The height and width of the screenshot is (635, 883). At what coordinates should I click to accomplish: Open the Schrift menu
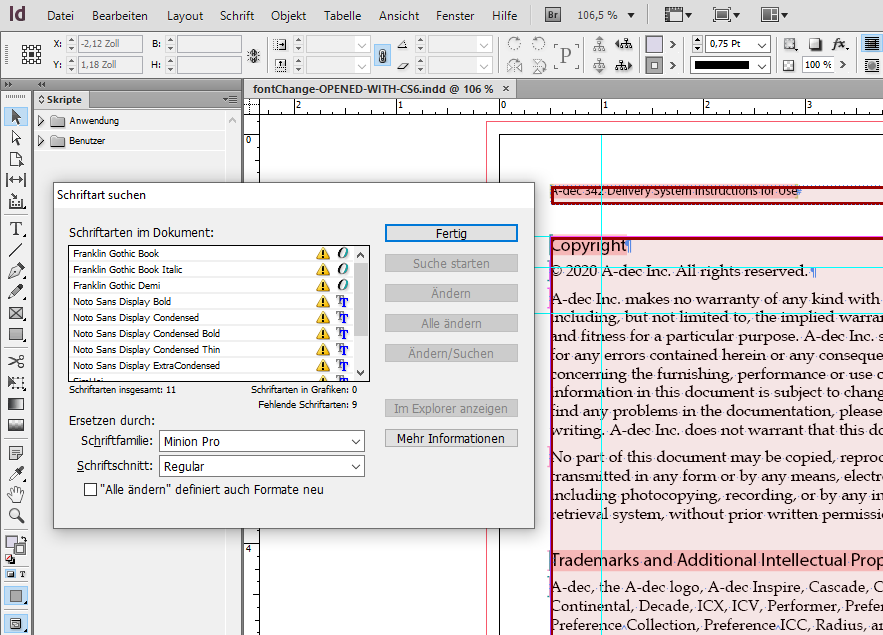tap(237, 16)
